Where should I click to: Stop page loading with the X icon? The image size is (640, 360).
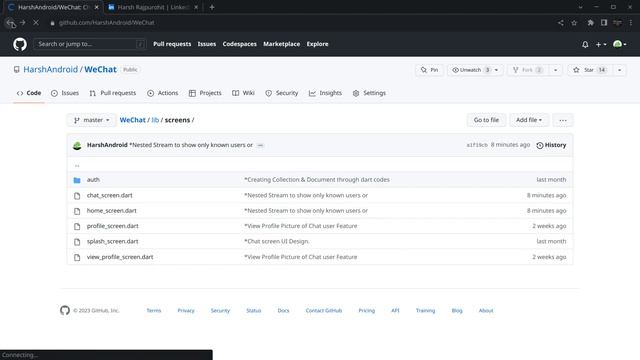[36, 23]
